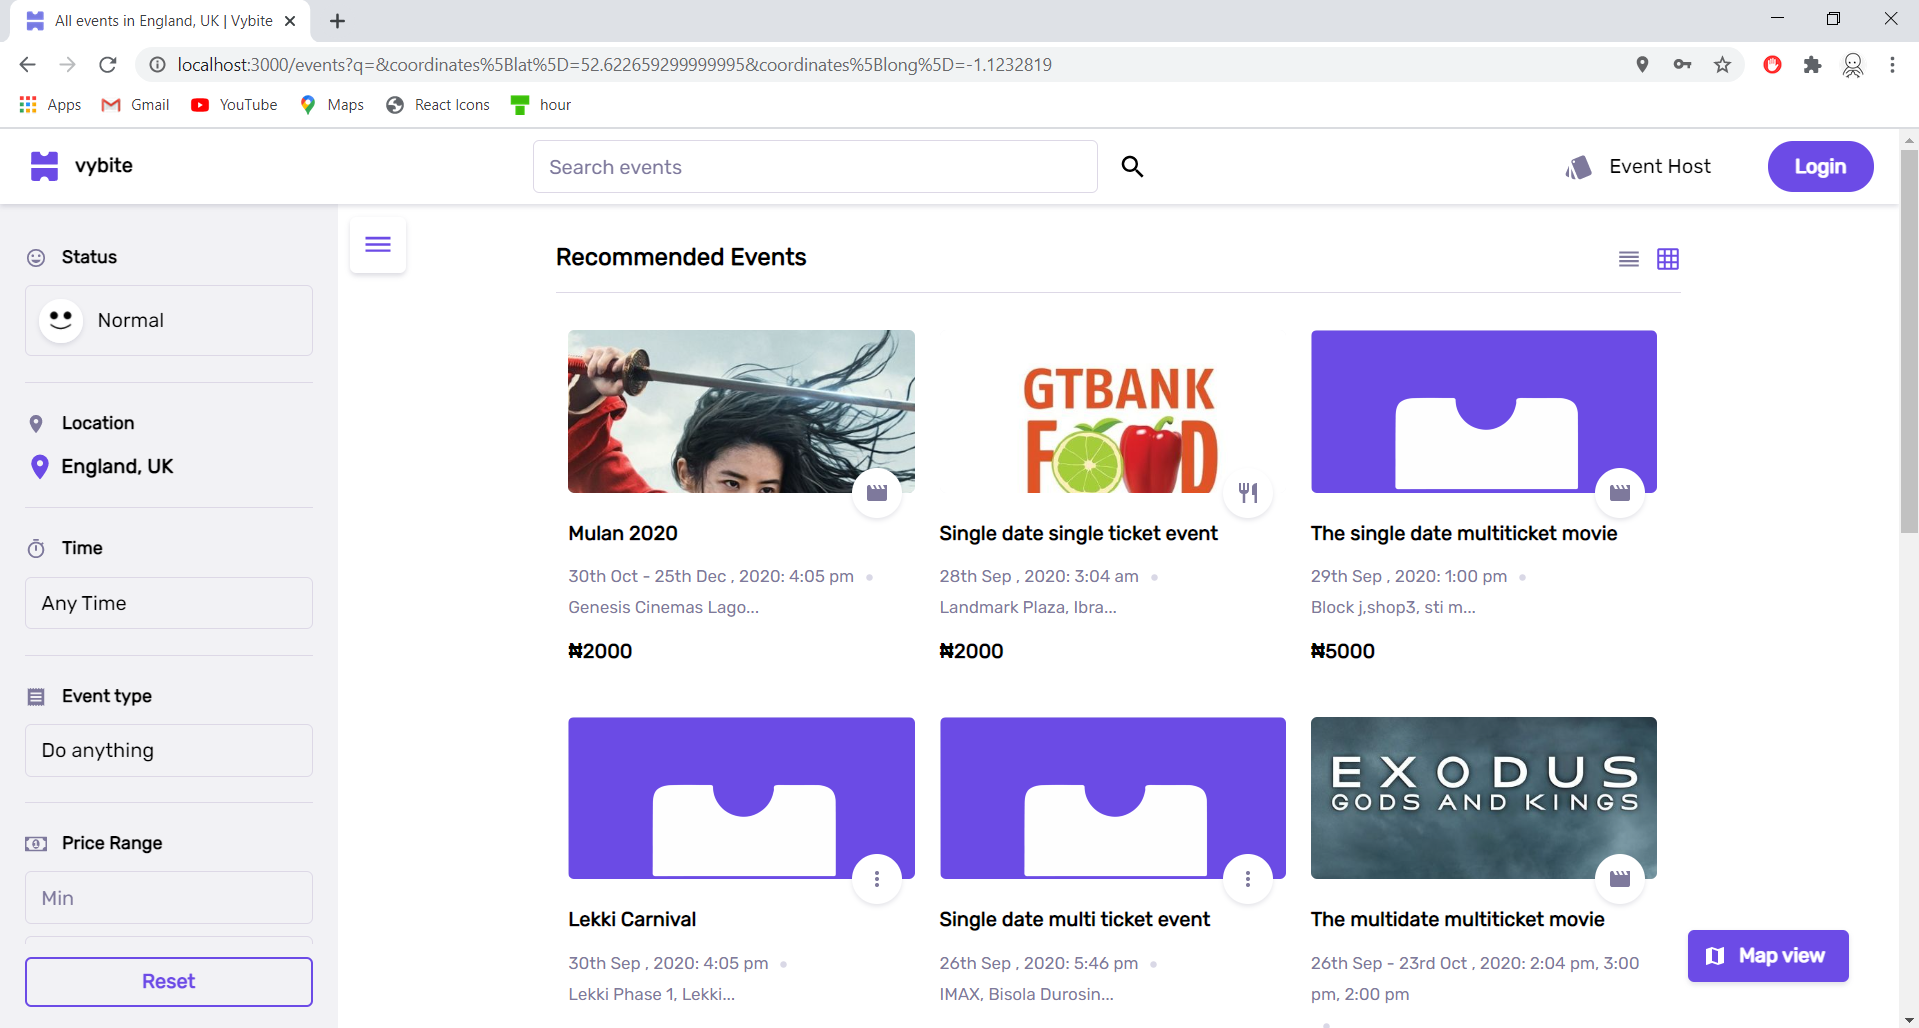Reload the page in browser
This screenshot has height=1028, width=1919.
coord(108,65)
